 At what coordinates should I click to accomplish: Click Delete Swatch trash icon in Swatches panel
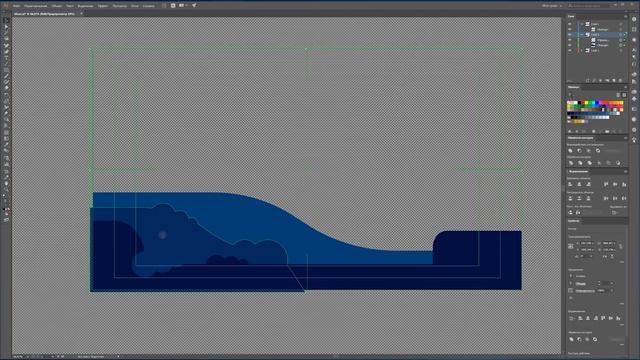pos(620,131)
